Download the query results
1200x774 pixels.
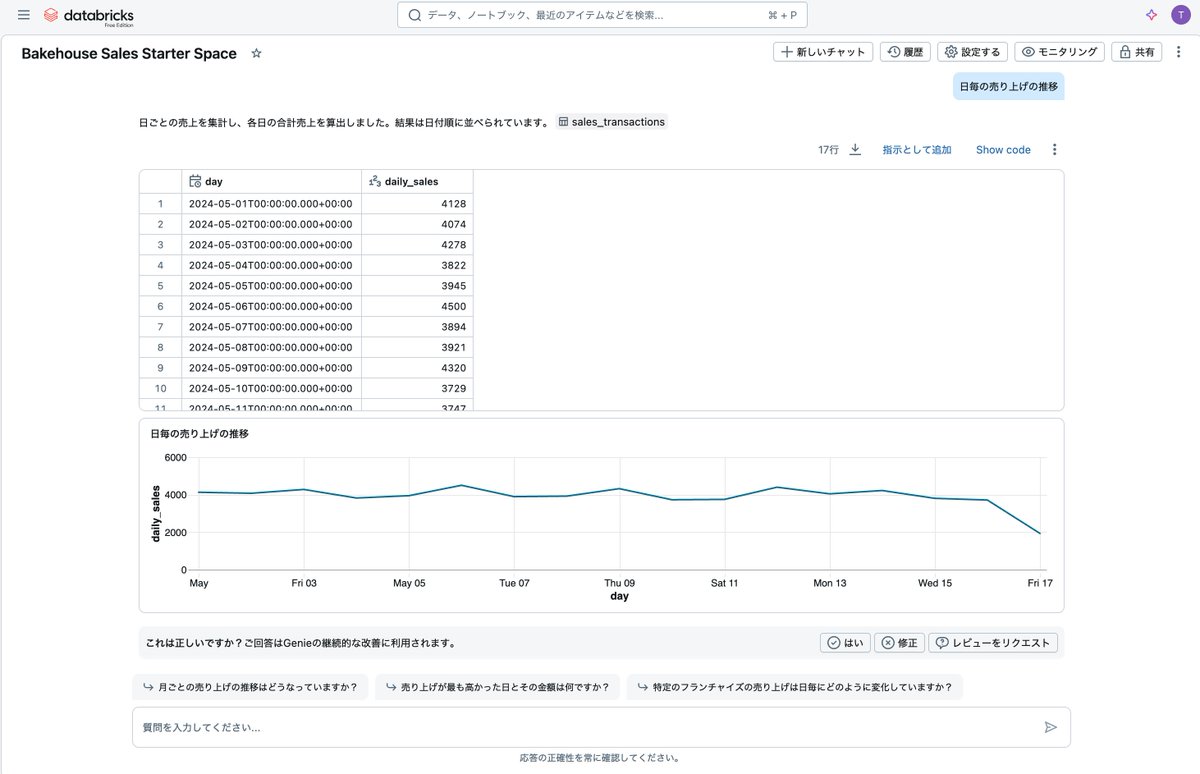pyautogui.click(x=855, y=148)
